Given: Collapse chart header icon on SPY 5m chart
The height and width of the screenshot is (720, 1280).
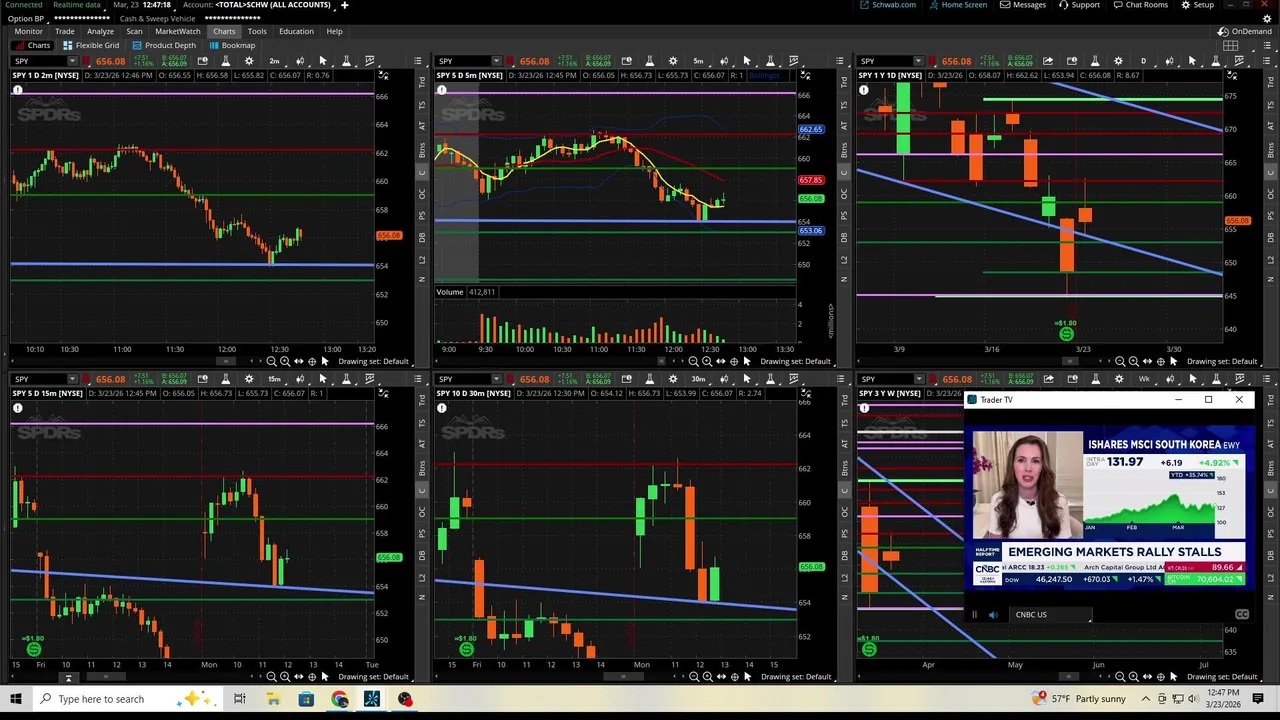Looking at the screenshot, I should click(805, 76).
